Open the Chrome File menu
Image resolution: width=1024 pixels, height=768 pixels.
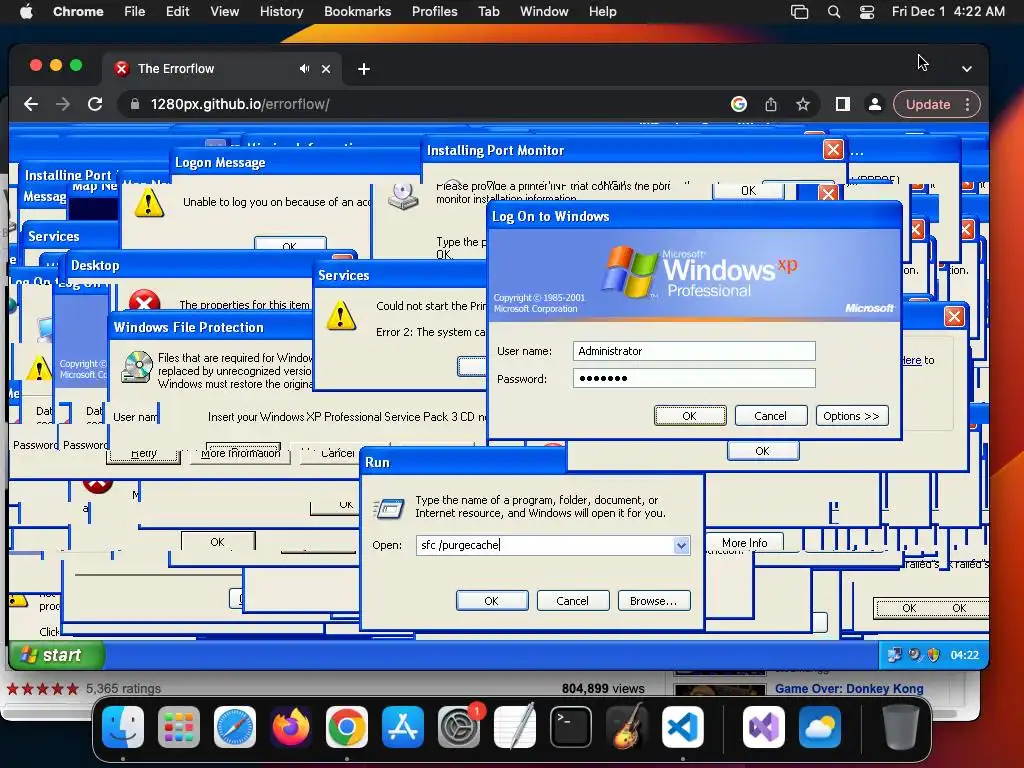pos(135,12)
